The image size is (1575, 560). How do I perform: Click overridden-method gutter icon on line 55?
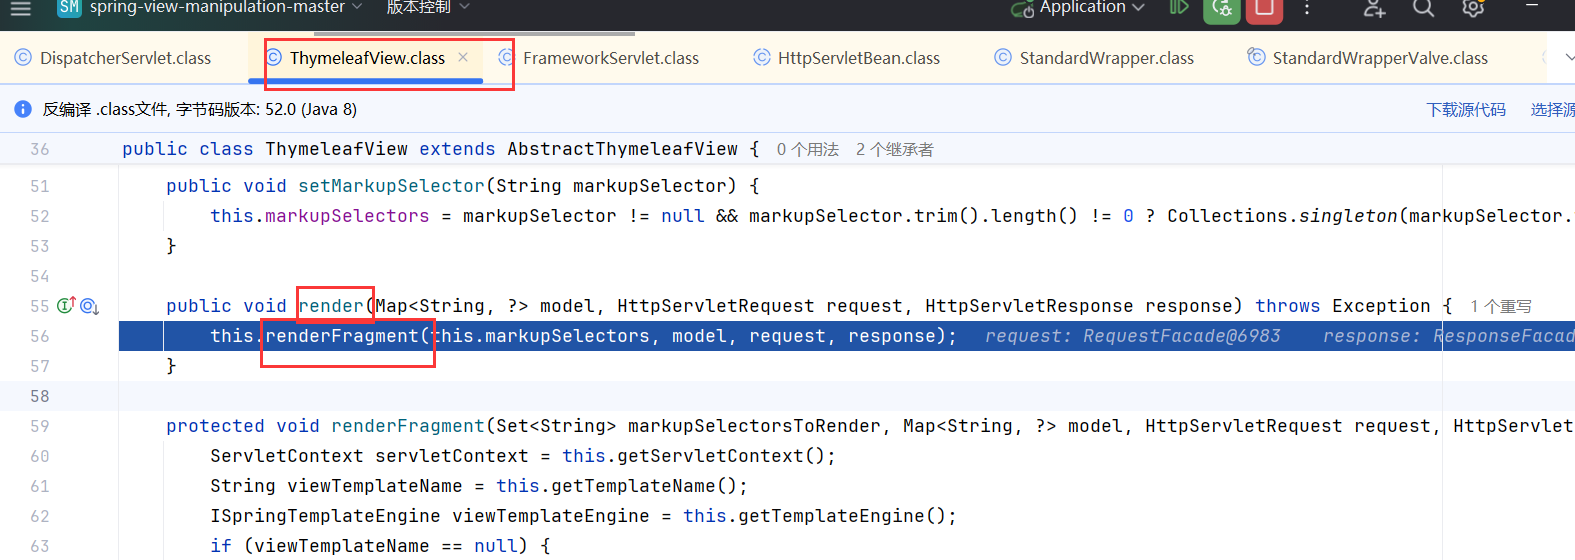pos(89,306)
